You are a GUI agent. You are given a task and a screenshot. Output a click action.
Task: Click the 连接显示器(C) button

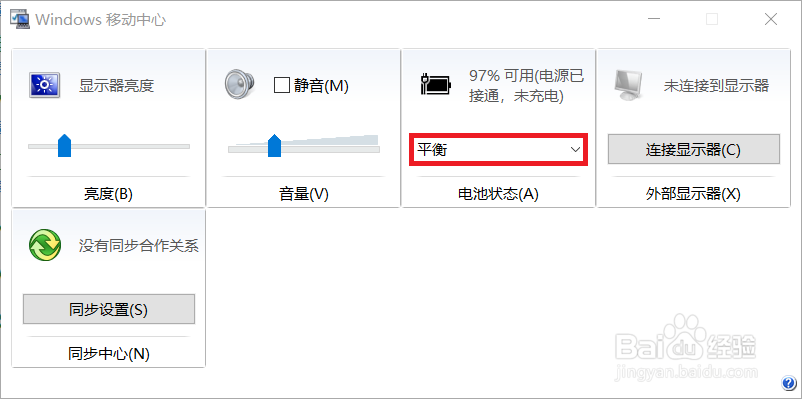(x=694, y=149)
